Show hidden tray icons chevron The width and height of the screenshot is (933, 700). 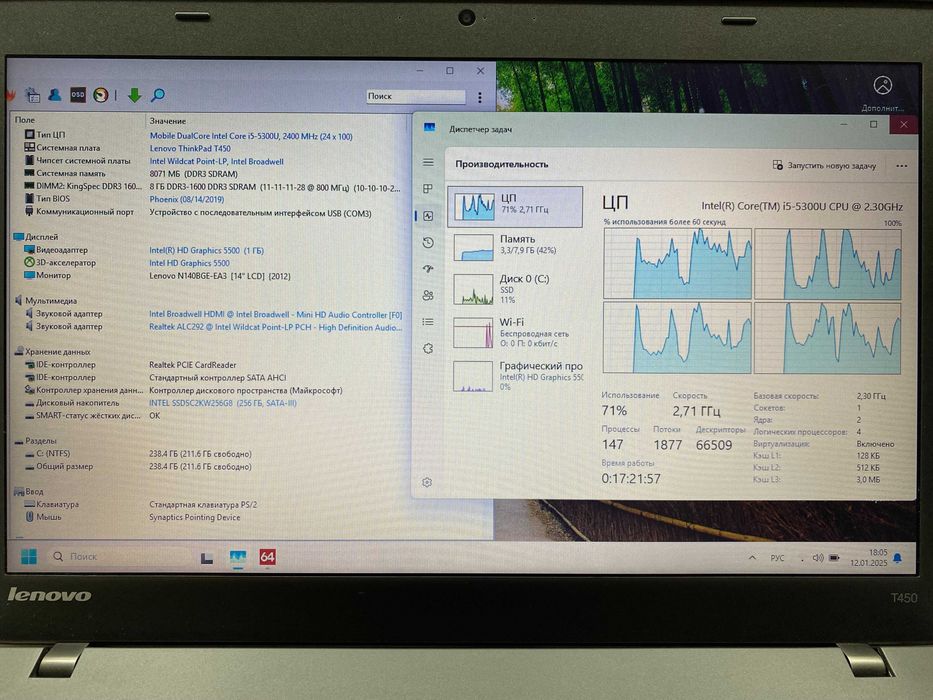pos(752,558)
